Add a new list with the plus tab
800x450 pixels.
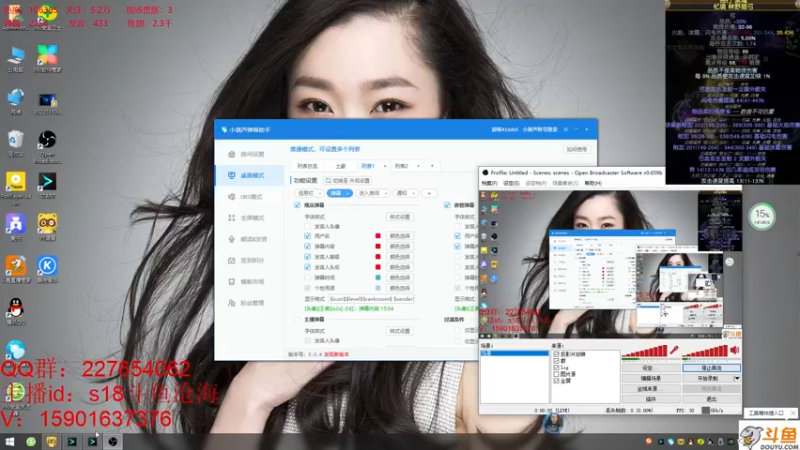coord(432,166)
